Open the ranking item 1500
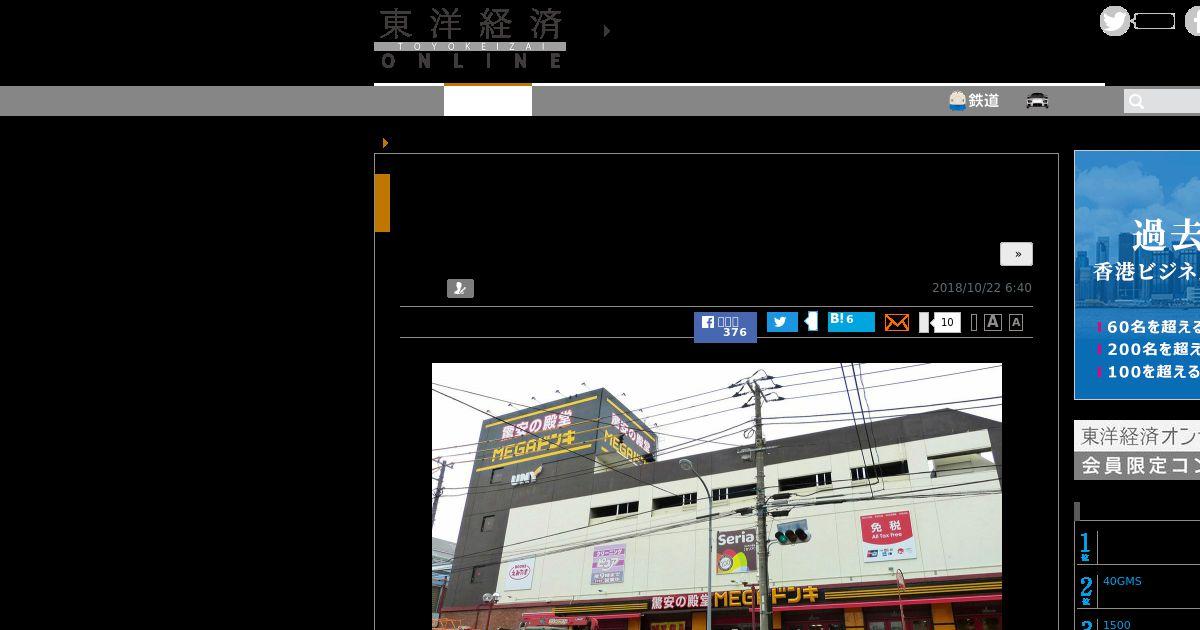The width and height of the screenshot is (1200, 630). 1117,625
